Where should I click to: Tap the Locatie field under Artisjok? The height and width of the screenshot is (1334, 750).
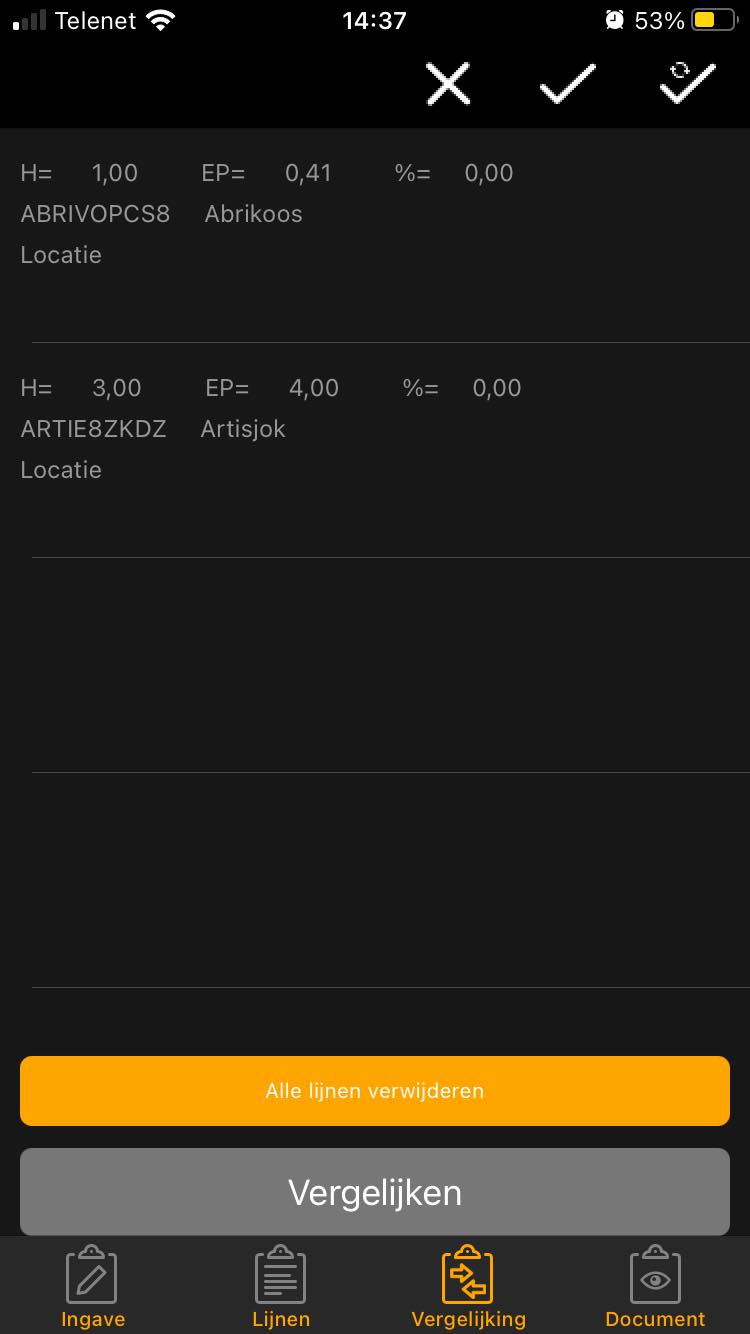pyautogui.click(x=61, y=470)
